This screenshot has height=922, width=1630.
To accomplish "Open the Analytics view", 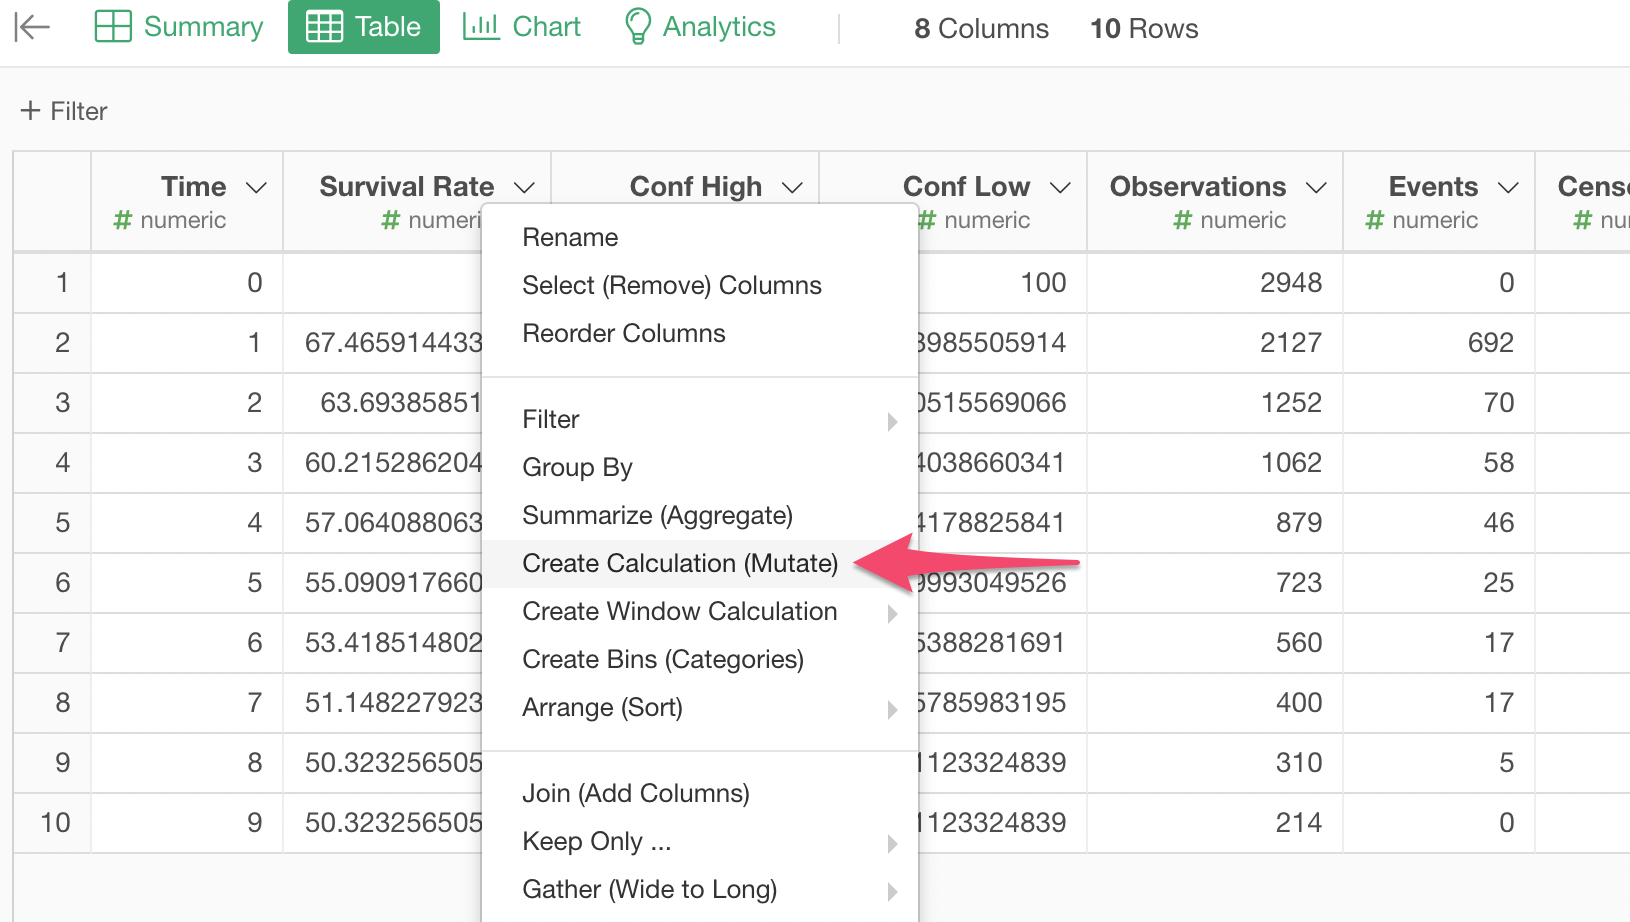I will (x=699, y=27).
